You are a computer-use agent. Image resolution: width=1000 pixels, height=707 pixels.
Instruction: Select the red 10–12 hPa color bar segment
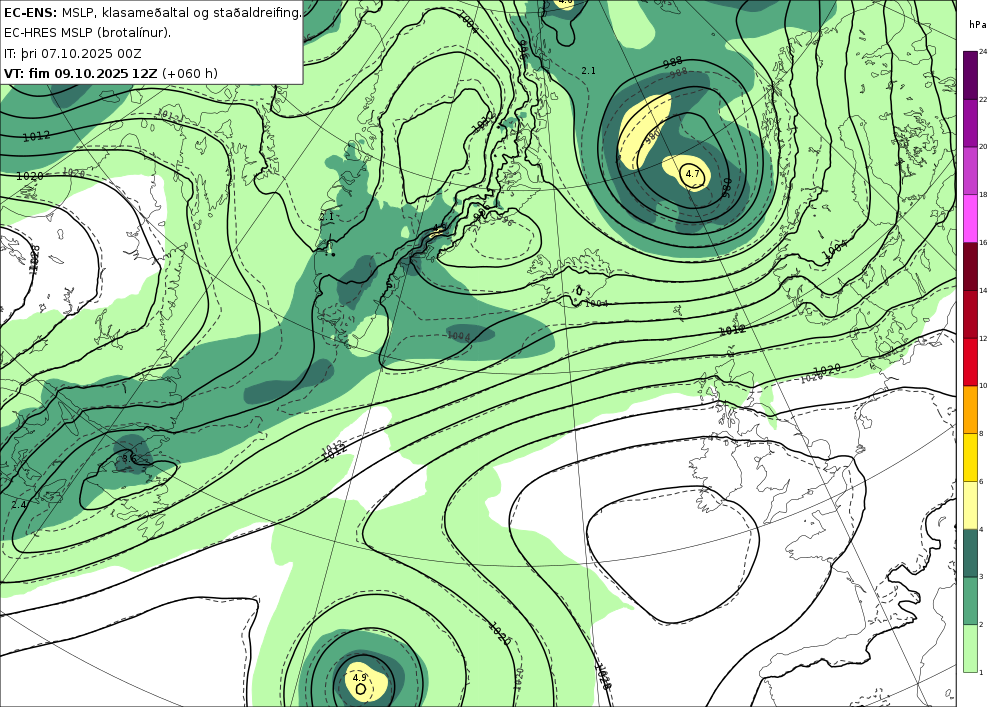tap(970, 361)
